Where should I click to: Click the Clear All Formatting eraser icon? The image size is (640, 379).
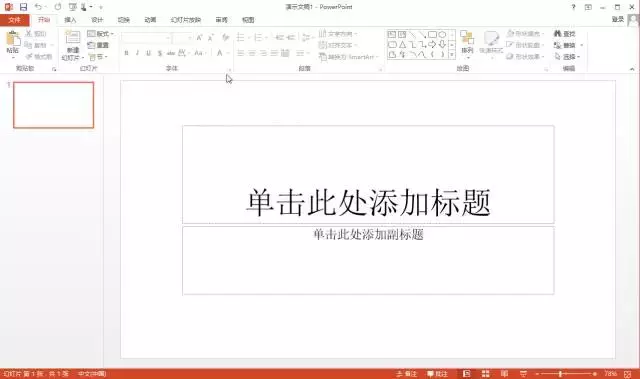225,38
